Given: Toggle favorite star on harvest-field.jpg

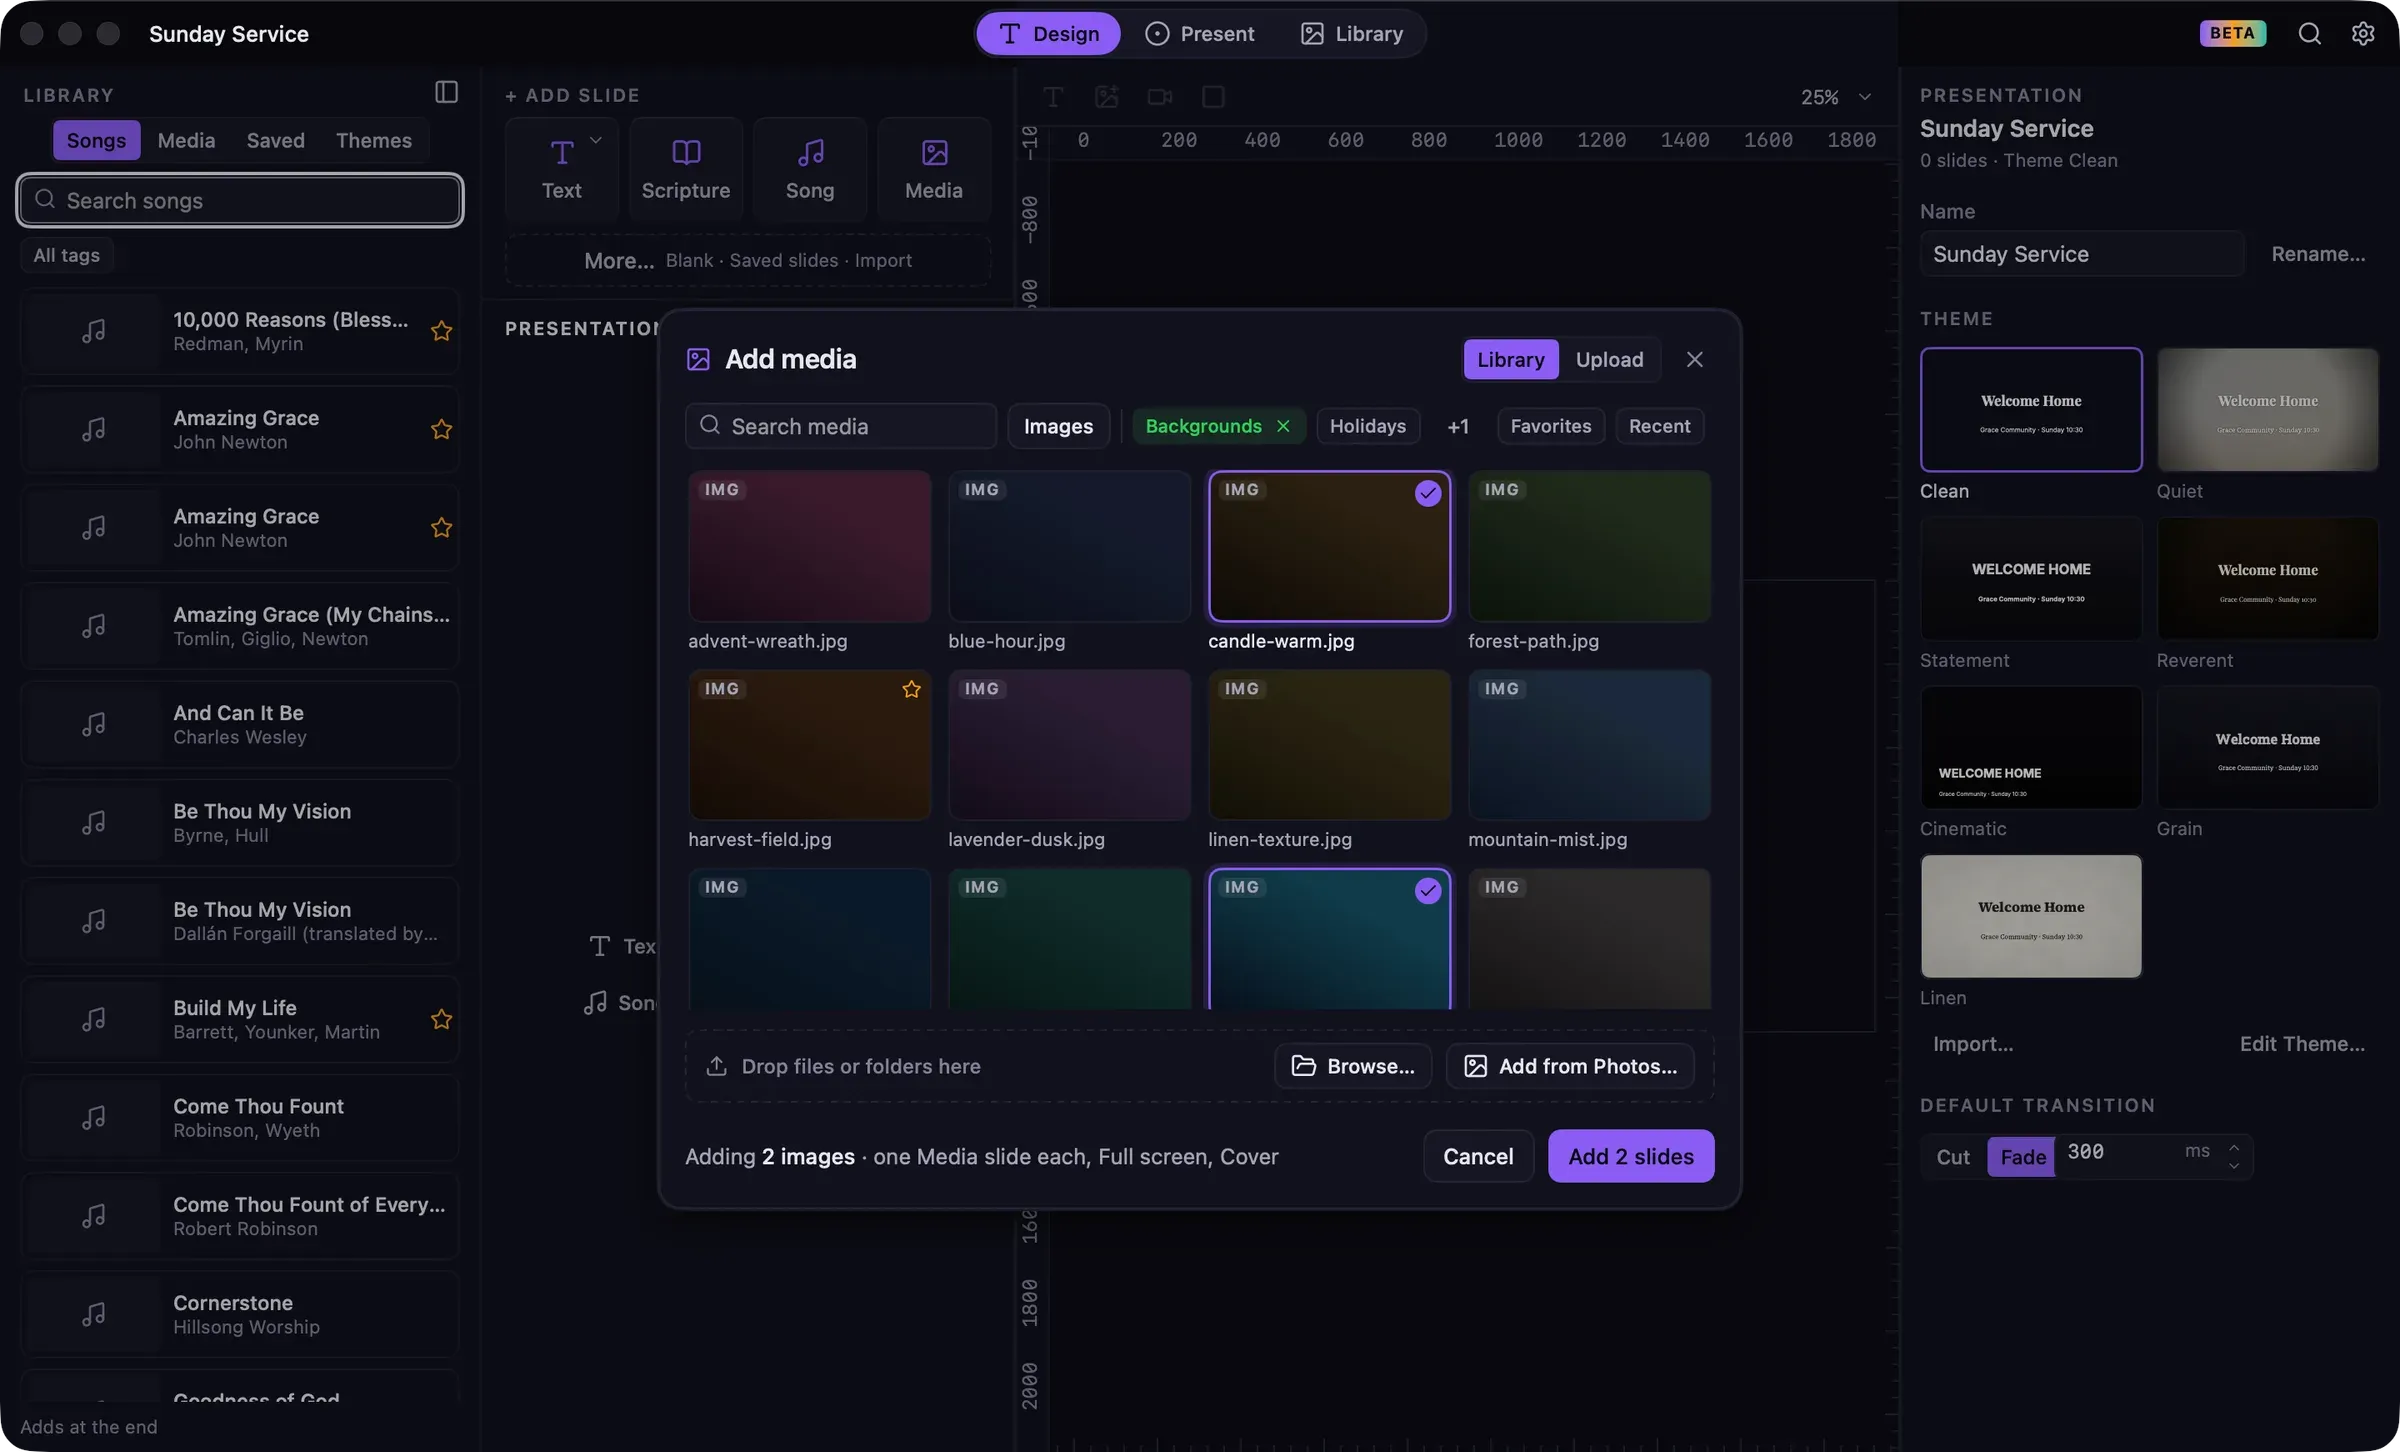Looking at the screenshot, I should pos(911,689).
